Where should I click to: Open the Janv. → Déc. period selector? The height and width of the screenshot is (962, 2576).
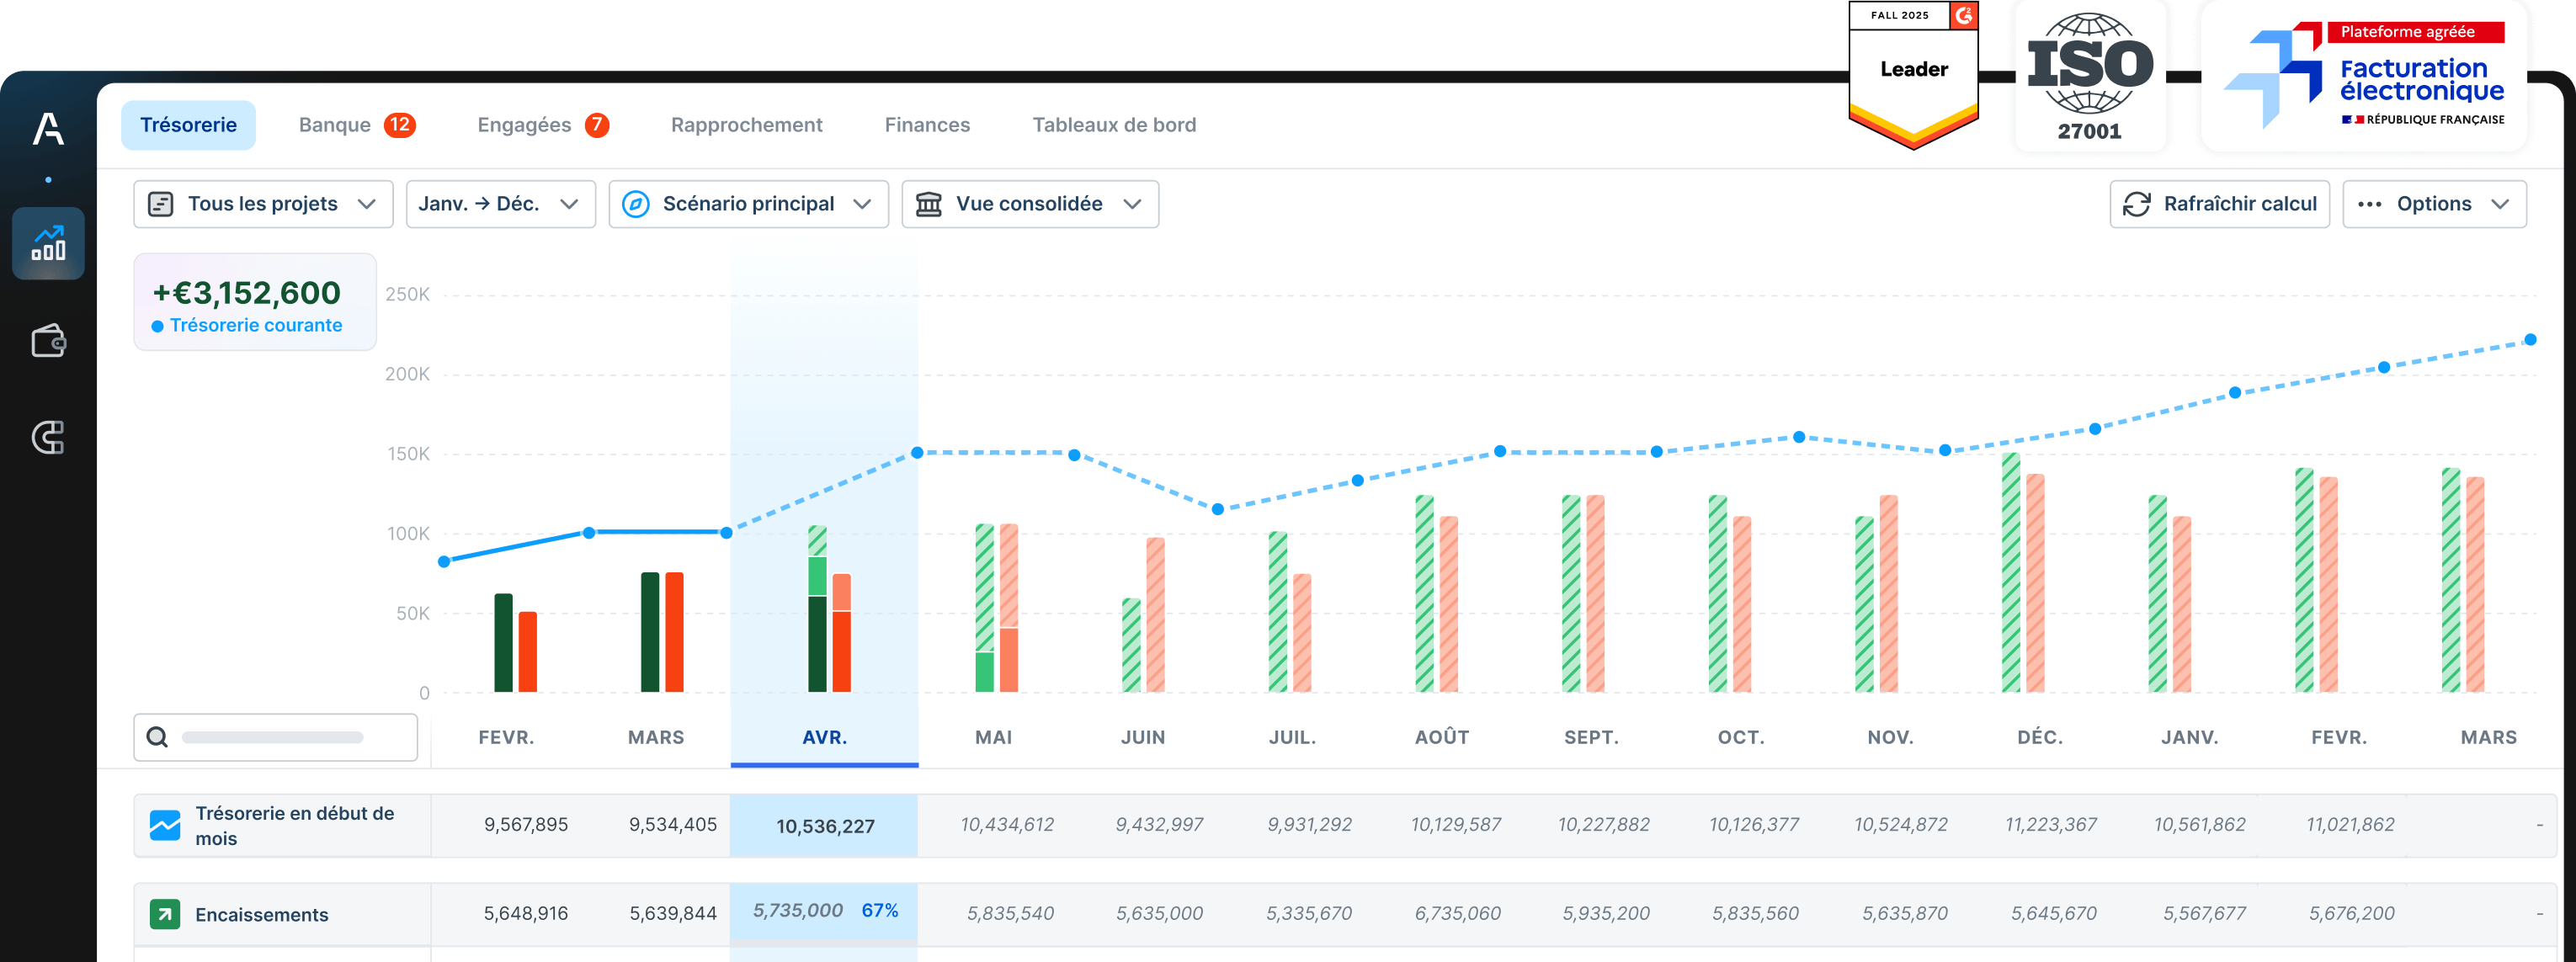pos(499,204)
